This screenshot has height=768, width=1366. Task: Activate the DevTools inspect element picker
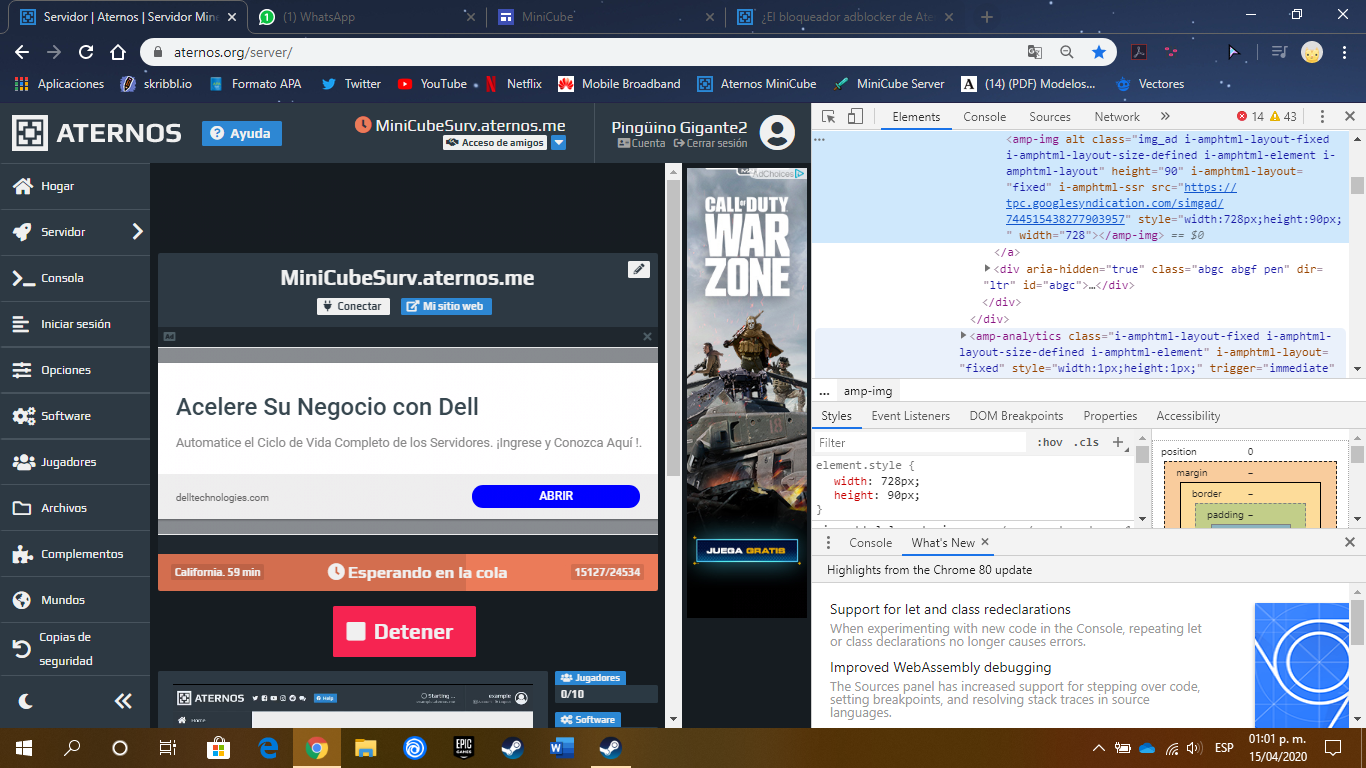pyautogui.click(x=830, y=117)
